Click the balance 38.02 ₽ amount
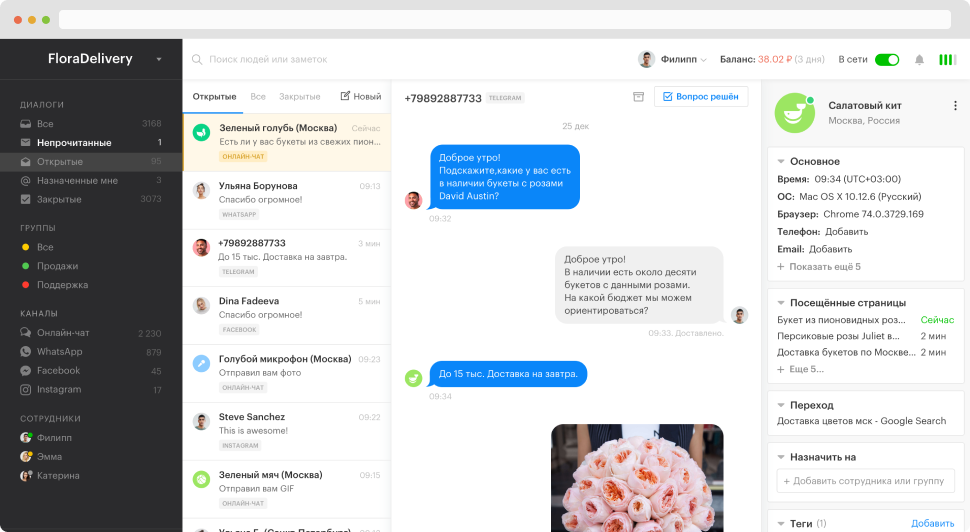This screenshot has height=532, width=970. coord(775,59)
